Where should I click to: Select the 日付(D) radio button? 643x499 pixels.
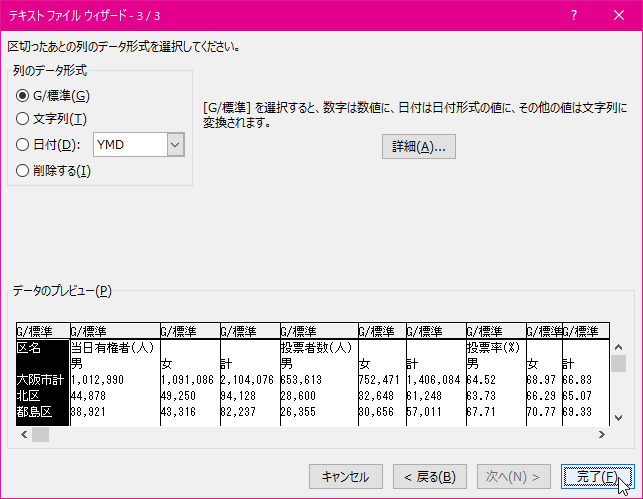coord(22,144)
